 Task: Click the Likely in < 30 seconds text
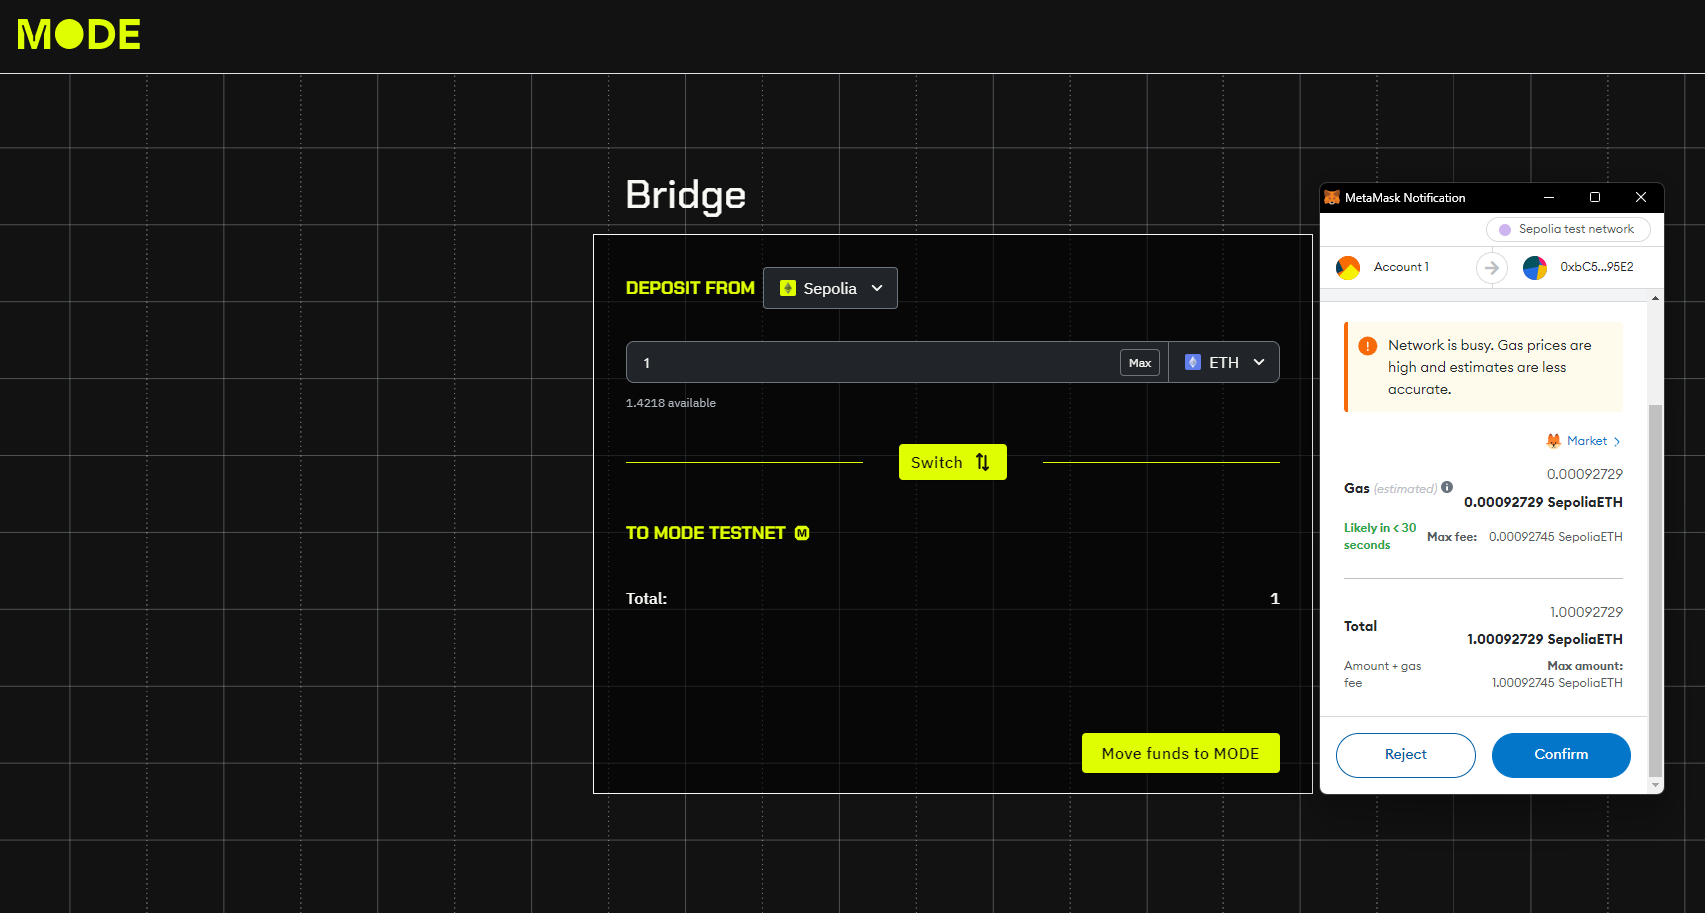click(1380, 536)
